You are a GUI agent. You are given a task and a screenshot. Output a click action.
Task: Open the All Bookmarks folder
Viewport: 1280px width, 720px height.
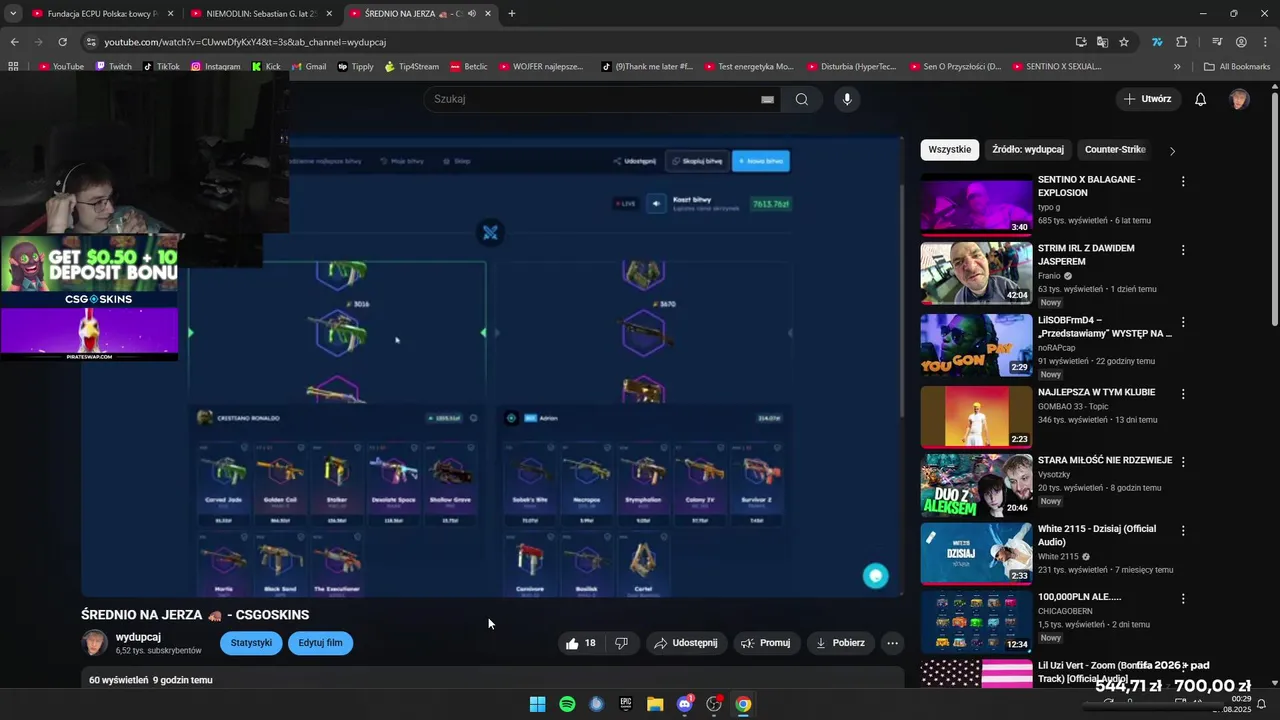click(x=1237, y=66)
